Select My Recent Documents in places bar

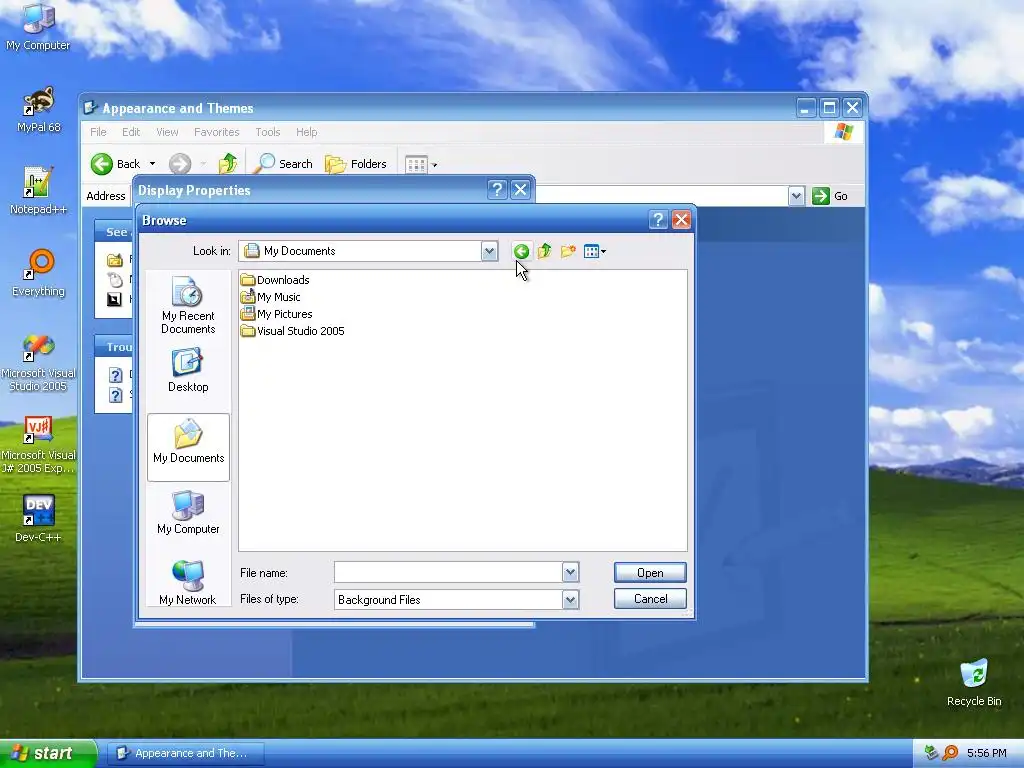coord(188,306)
